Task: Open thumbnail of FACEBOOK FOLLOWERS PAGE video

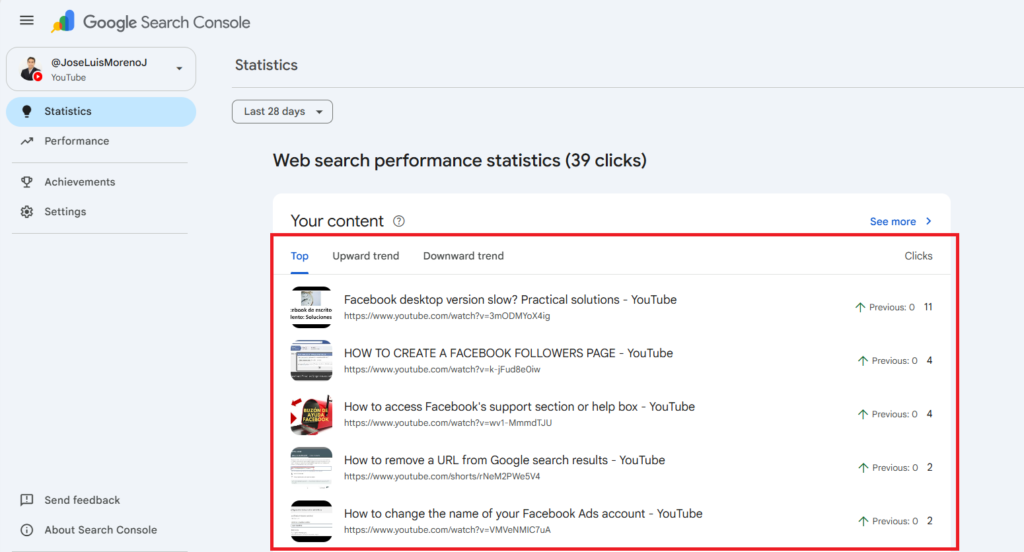Action: pyautogui.click(x=312, y=361)
